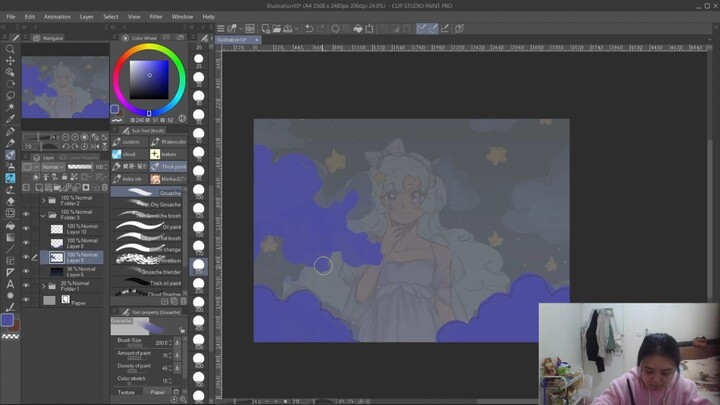Hide Folder 3 in layer list
This screenshot has width=720, height=405.
[x=26, y=213]
